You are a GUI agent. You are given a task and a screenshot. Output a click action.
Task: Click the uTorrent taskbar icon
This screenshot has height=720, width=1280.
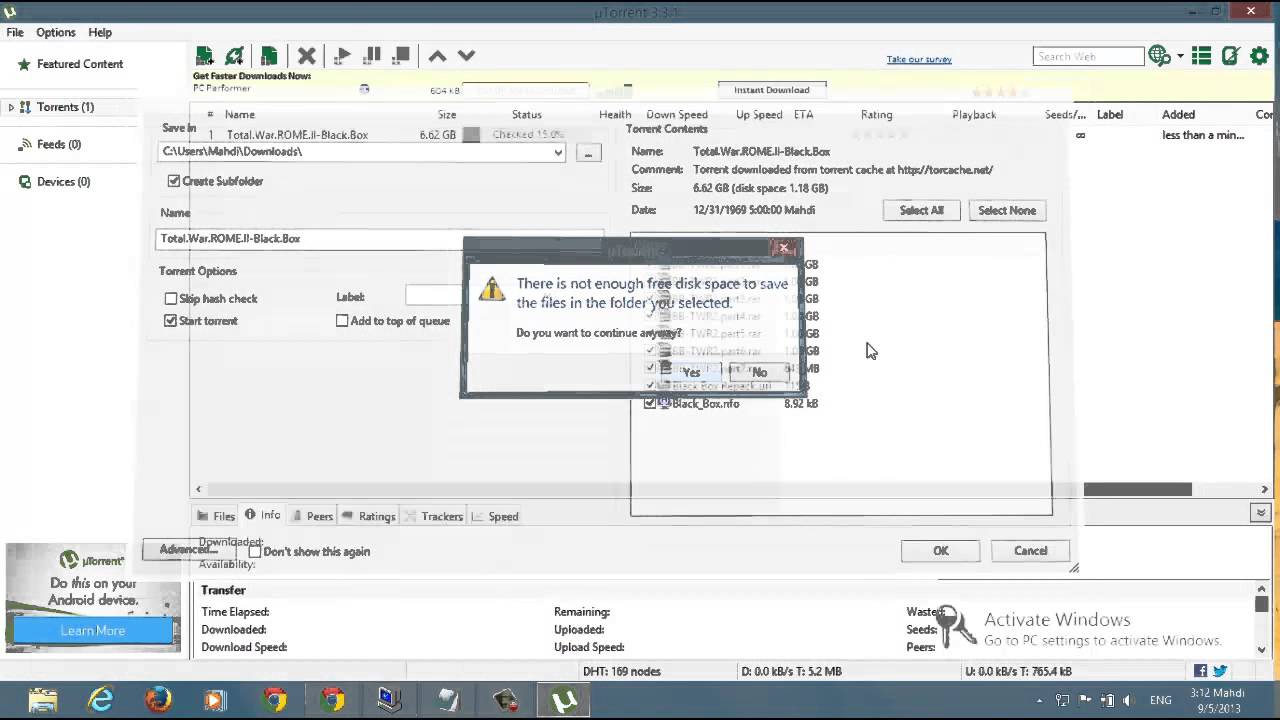click(565, 700)
